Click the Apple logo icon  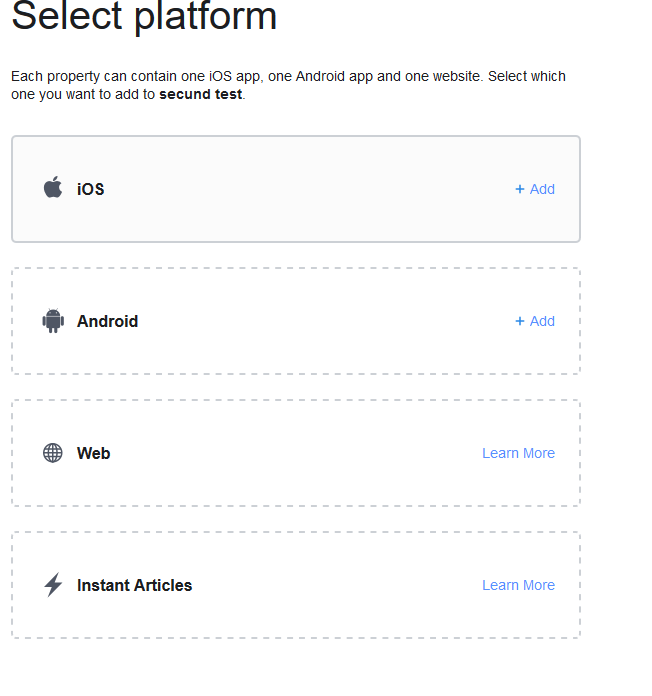point(53,187)
